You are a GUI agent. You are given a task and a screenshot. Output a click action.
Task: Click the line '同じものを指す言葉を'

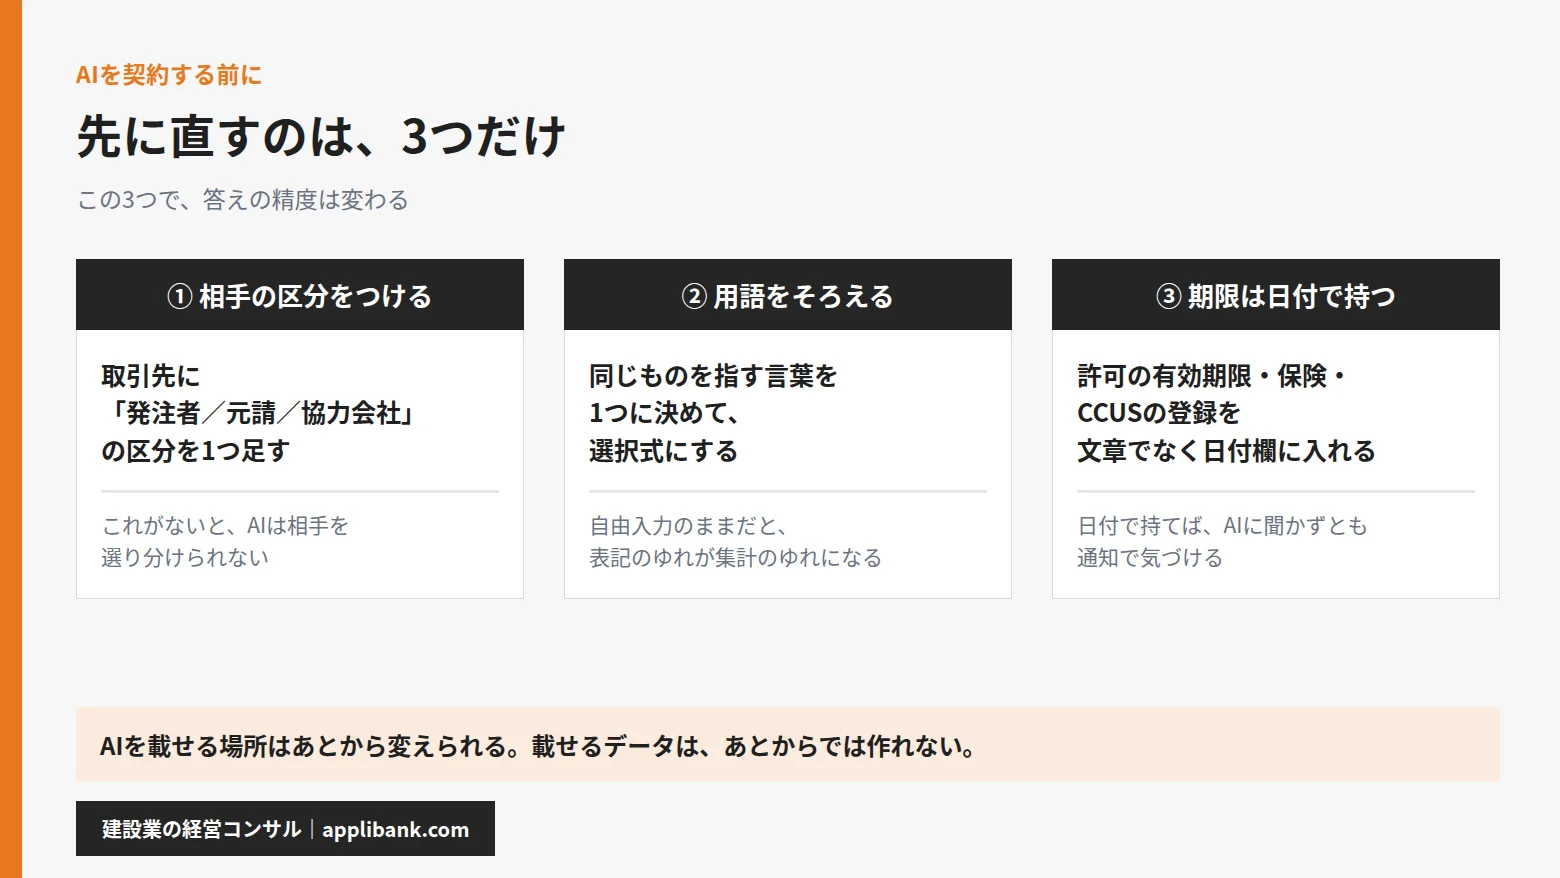(x=713, y=376)
